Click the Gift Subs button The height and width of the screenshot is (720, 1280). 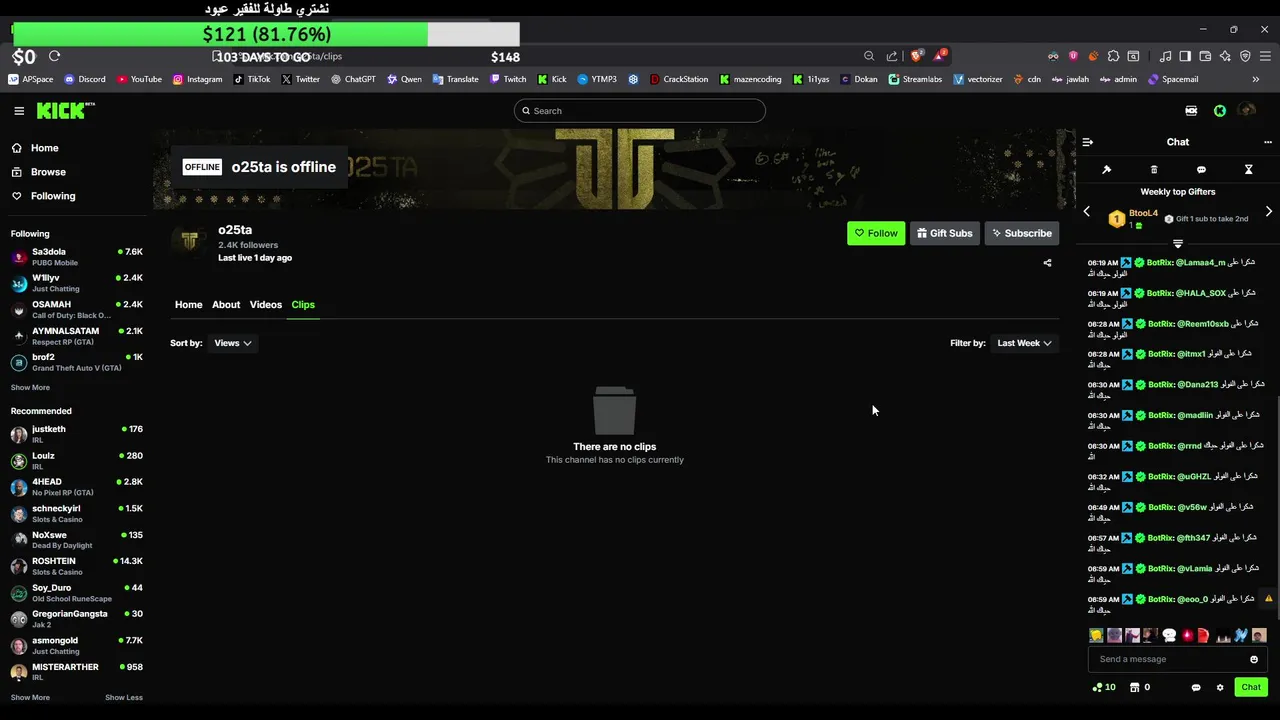pyautogui.click(x=944, y=233)
